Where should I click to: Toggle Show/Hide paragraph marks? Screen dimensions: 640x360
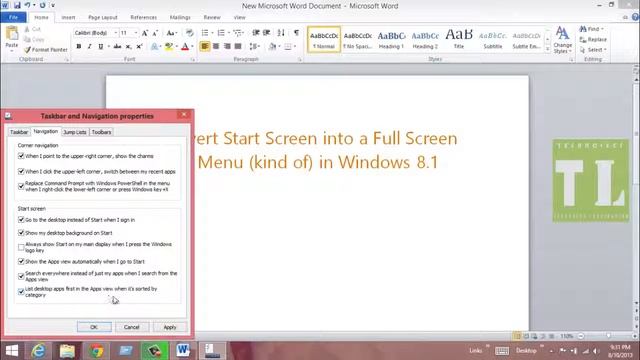[x=296, y=33]
